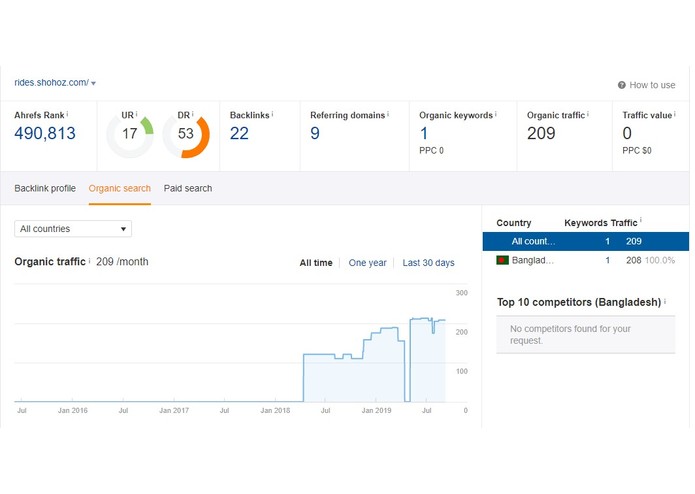Click the Top 10 competitors info icon

tap(665, 301)
